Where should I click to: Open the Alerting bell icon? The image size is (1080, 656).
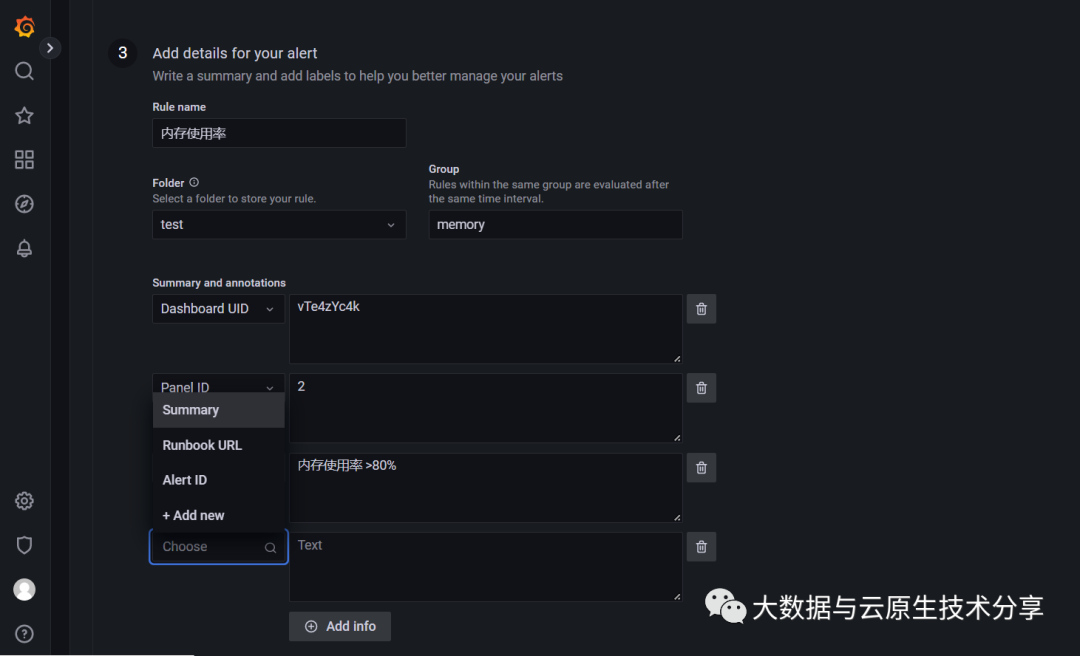pyautogui.click(x=25, y=249)
